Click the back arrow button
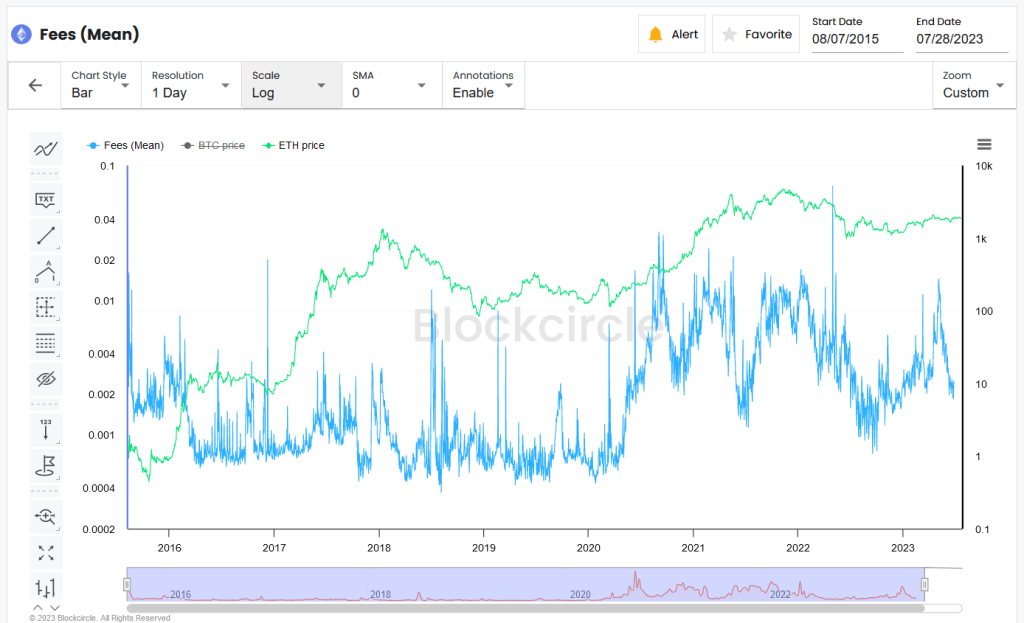 point(35,85)
